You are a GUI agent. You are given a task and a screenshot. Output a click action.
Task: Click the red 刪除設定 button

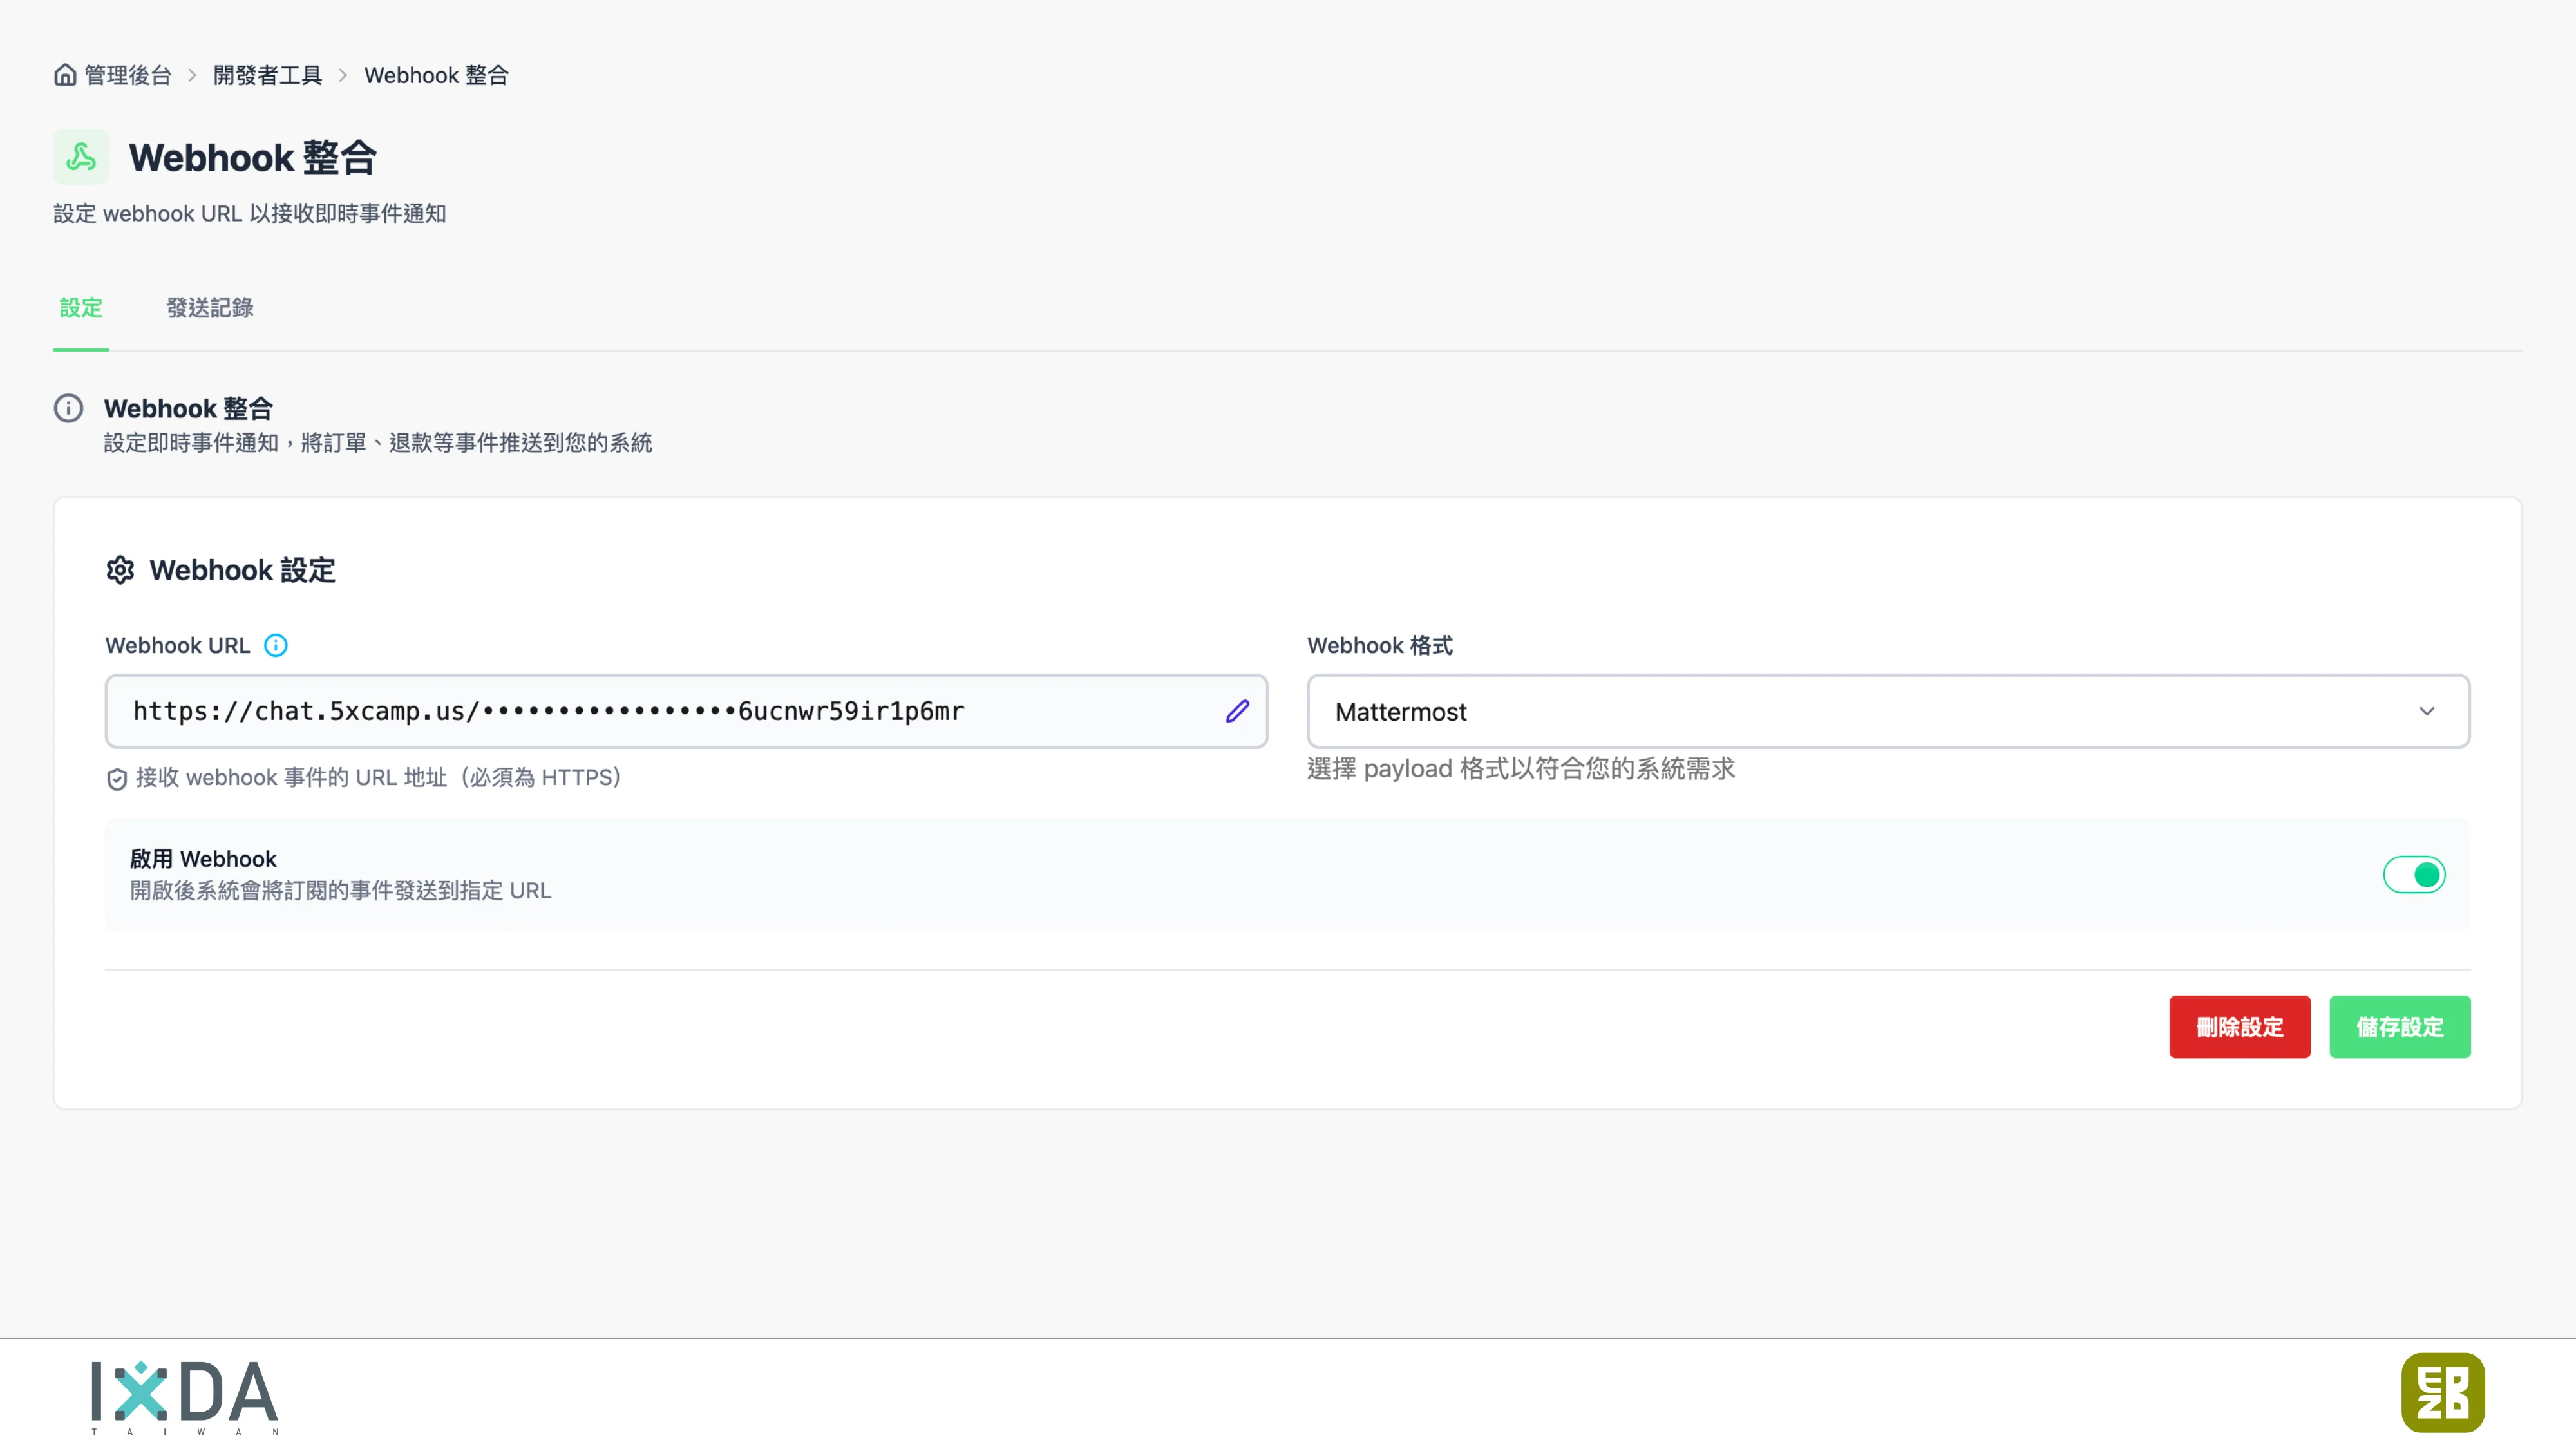(2239, 1027)
